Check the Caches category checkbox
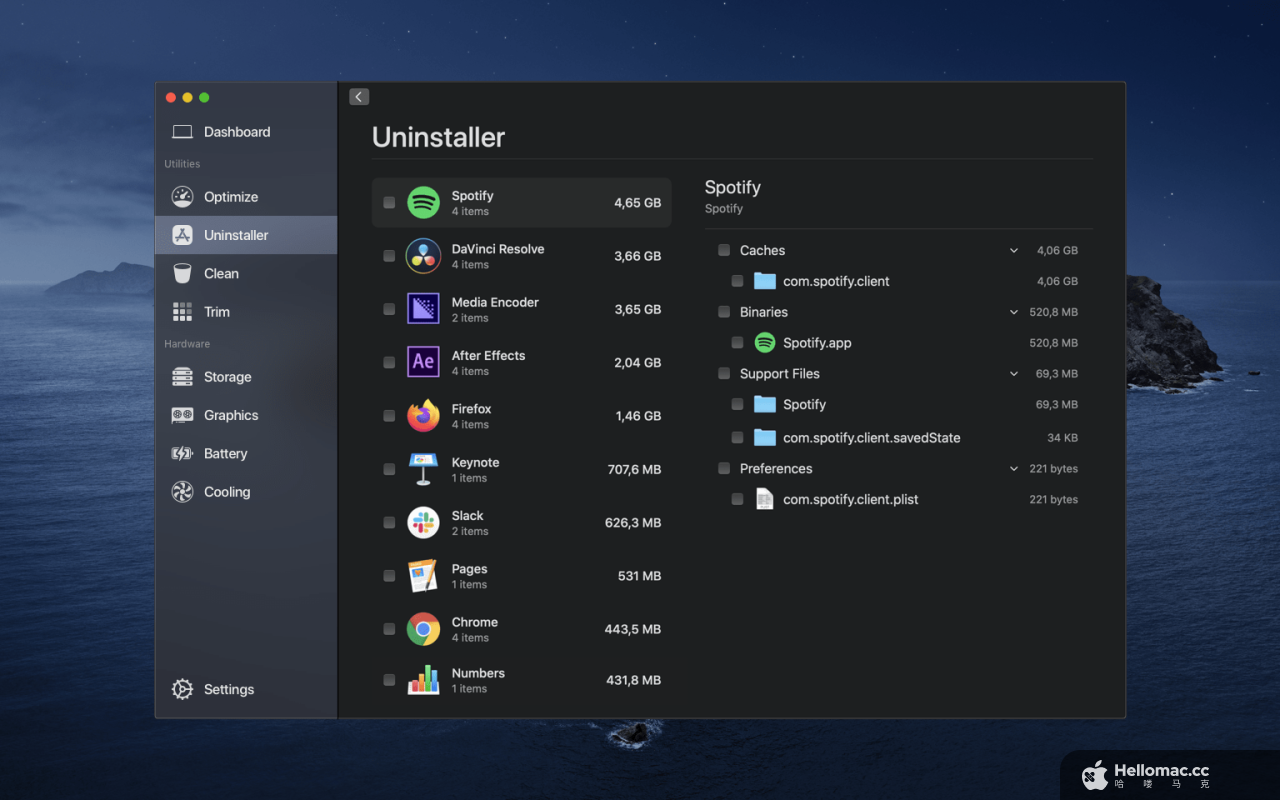Screen dimensions: 1280x800 point(724,250)
